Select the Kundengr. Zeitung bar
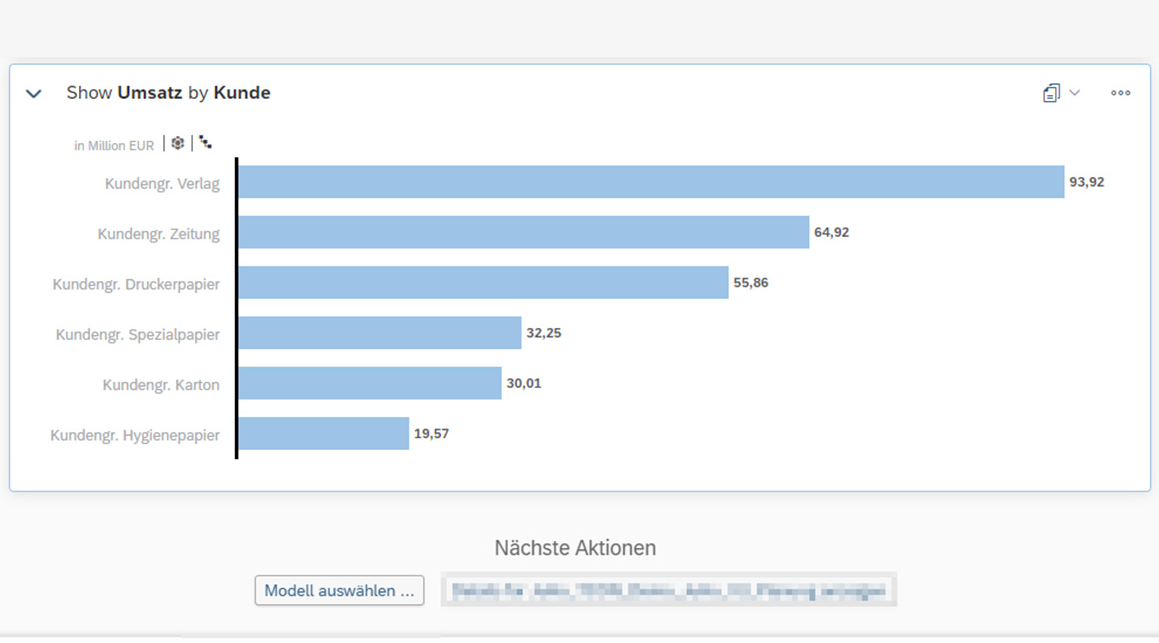 click(524, 232)
